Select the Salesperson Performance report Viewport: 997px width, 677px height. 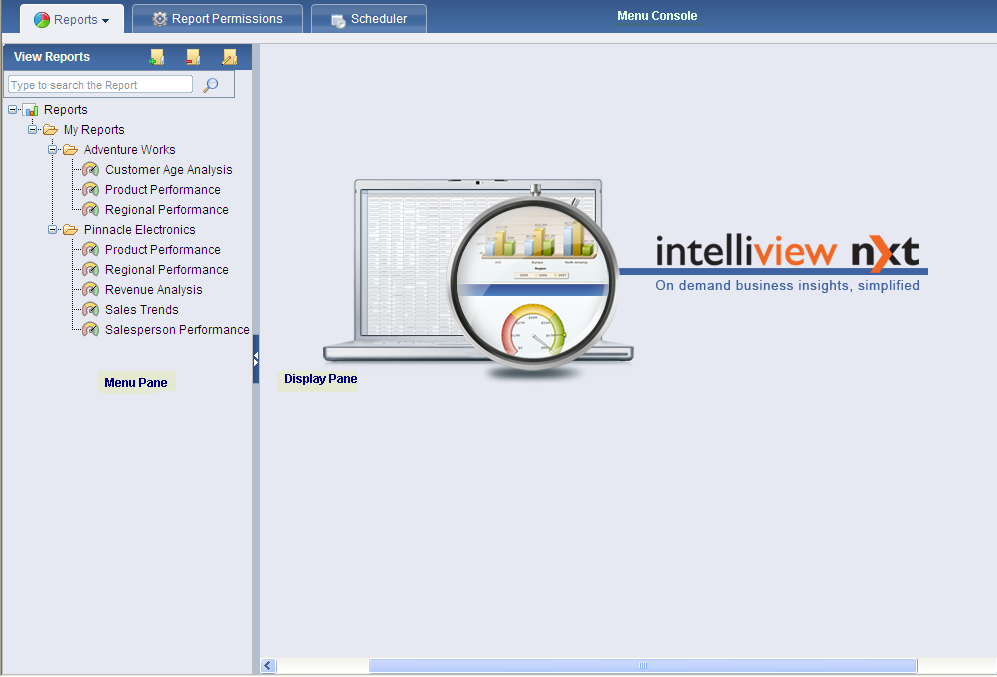pos(177,330)
